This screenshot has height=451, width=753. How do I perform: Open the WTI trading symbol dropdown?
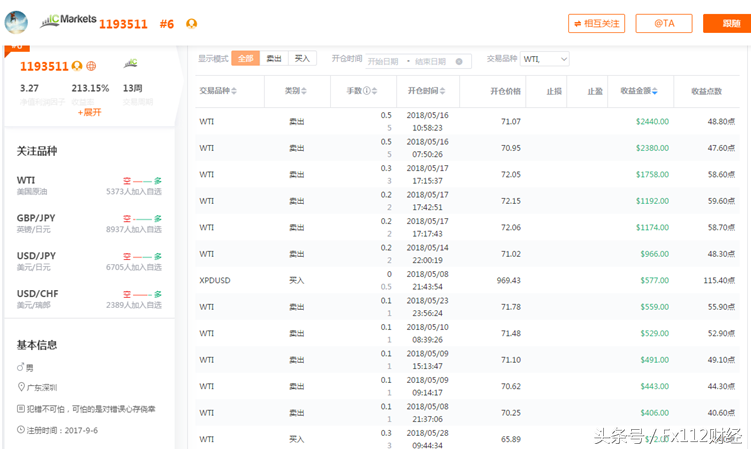pyautogui.click(x=545, y=59)
